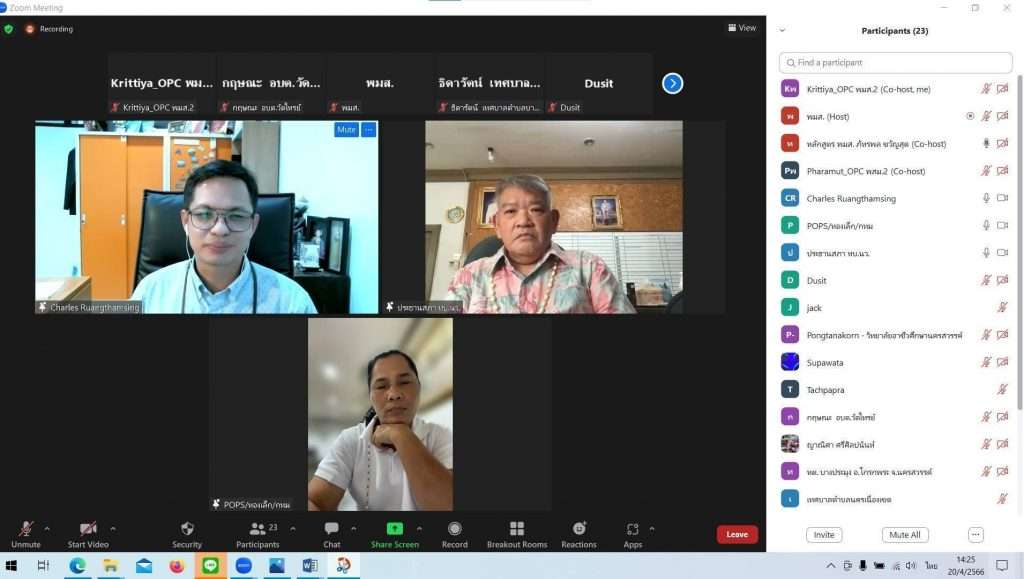The image size is (1024, 579).
Task: Click the participants list vertical scrollbar
Action: [1019, 240]
